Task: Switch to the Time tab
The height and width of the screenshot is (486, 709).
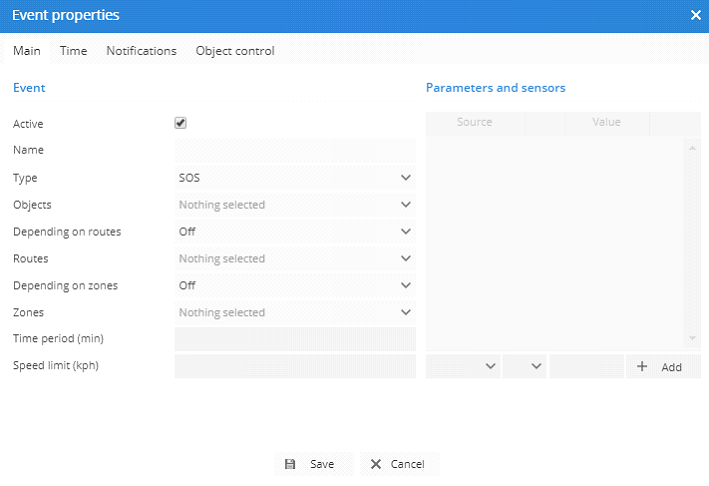Action: [73, 51]
